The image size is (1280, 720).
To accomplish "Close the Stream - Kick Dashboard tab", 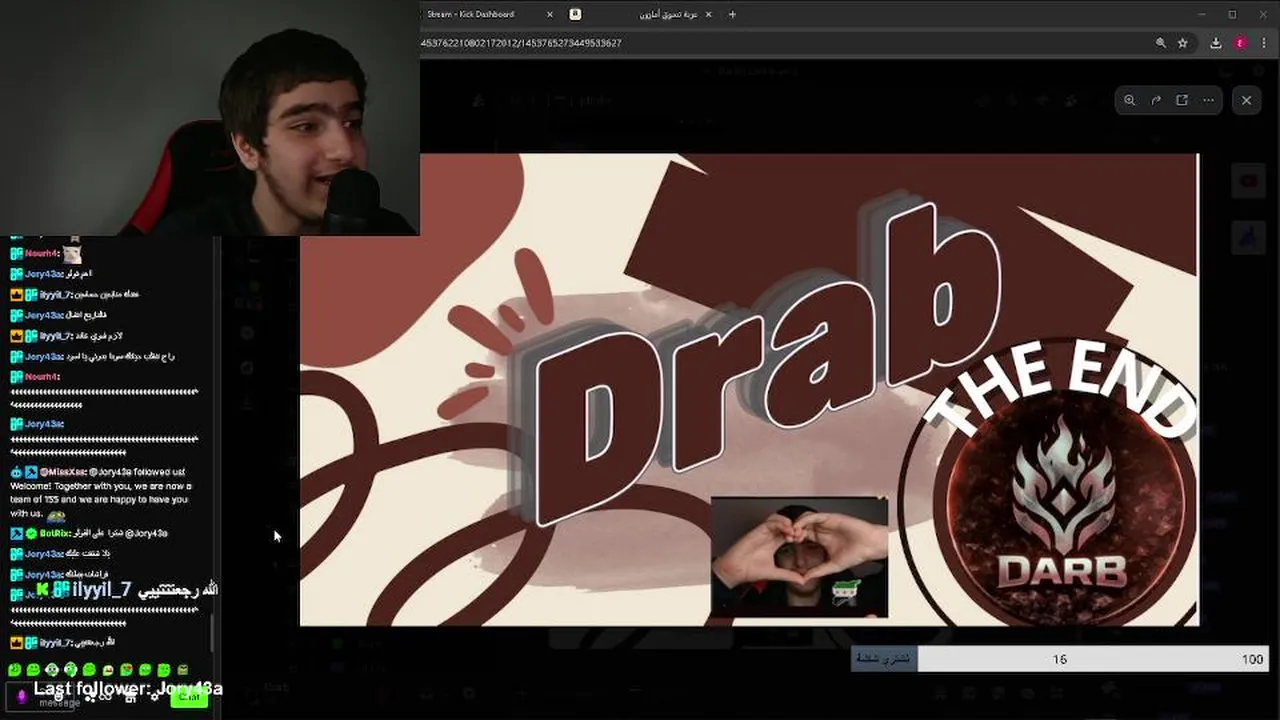I will (550, 14).
